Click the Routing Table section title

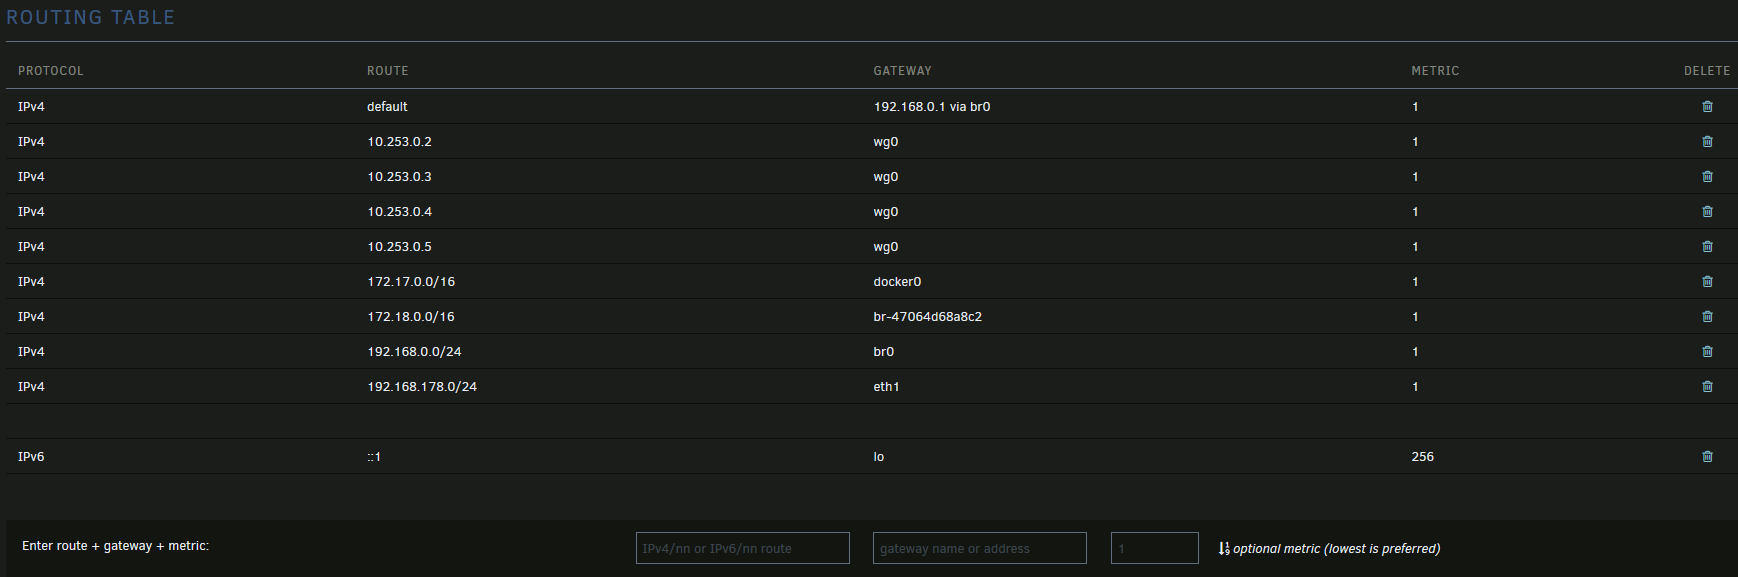point(91,18)
